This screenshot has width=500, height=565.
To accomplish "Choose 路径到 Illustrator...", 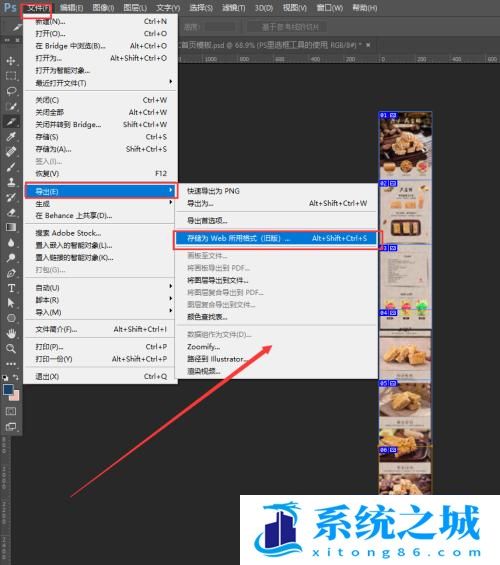I will 276,359.
